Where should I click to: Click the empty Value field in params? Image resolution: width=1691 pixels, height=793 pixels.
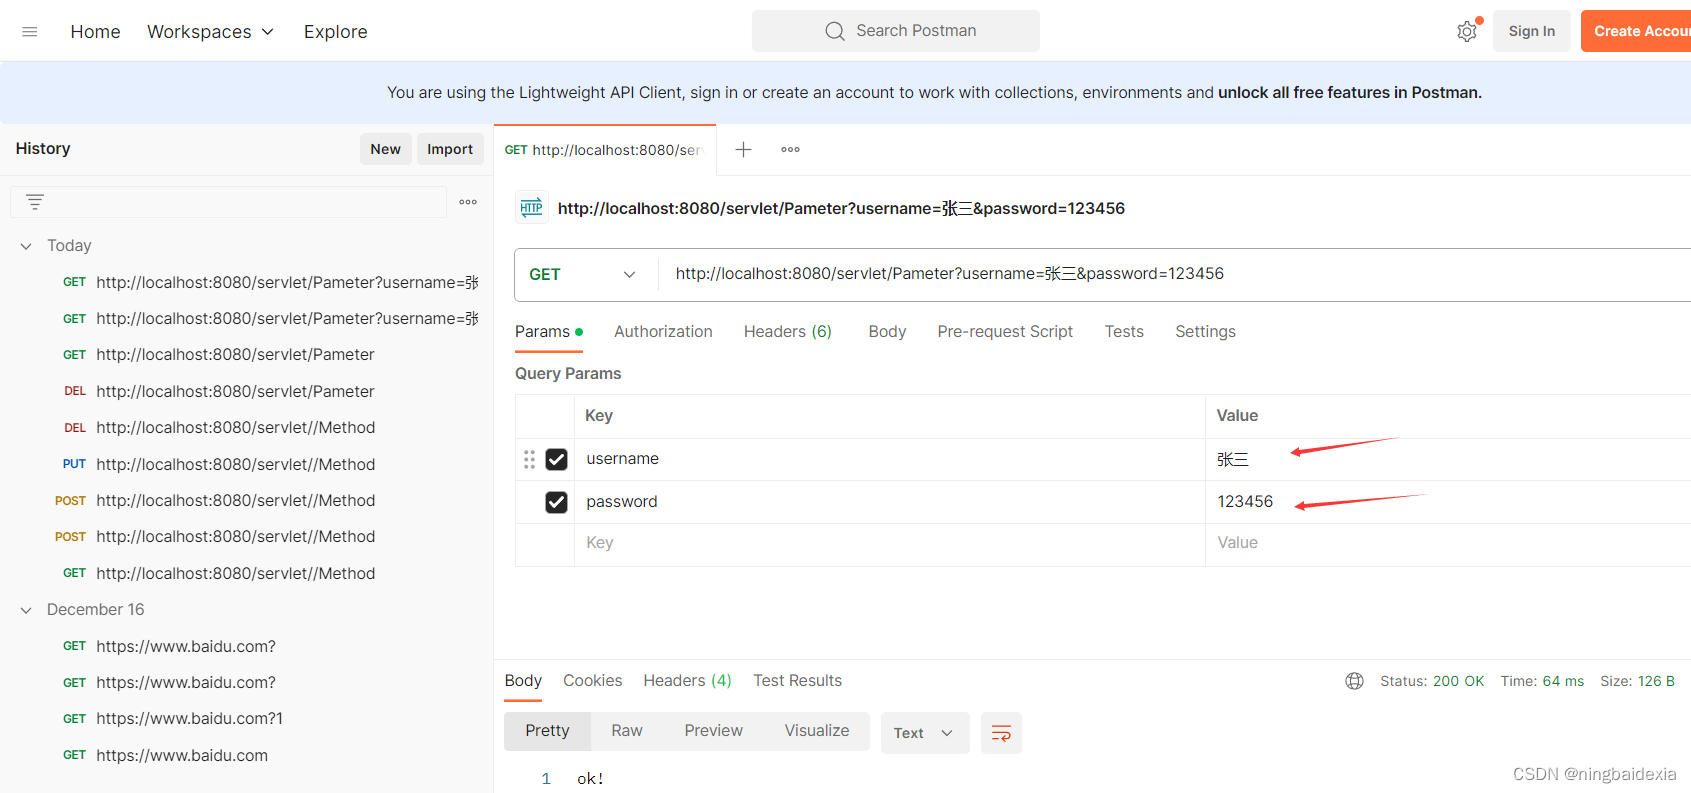pyautogui.click(x=1448, y=543)
